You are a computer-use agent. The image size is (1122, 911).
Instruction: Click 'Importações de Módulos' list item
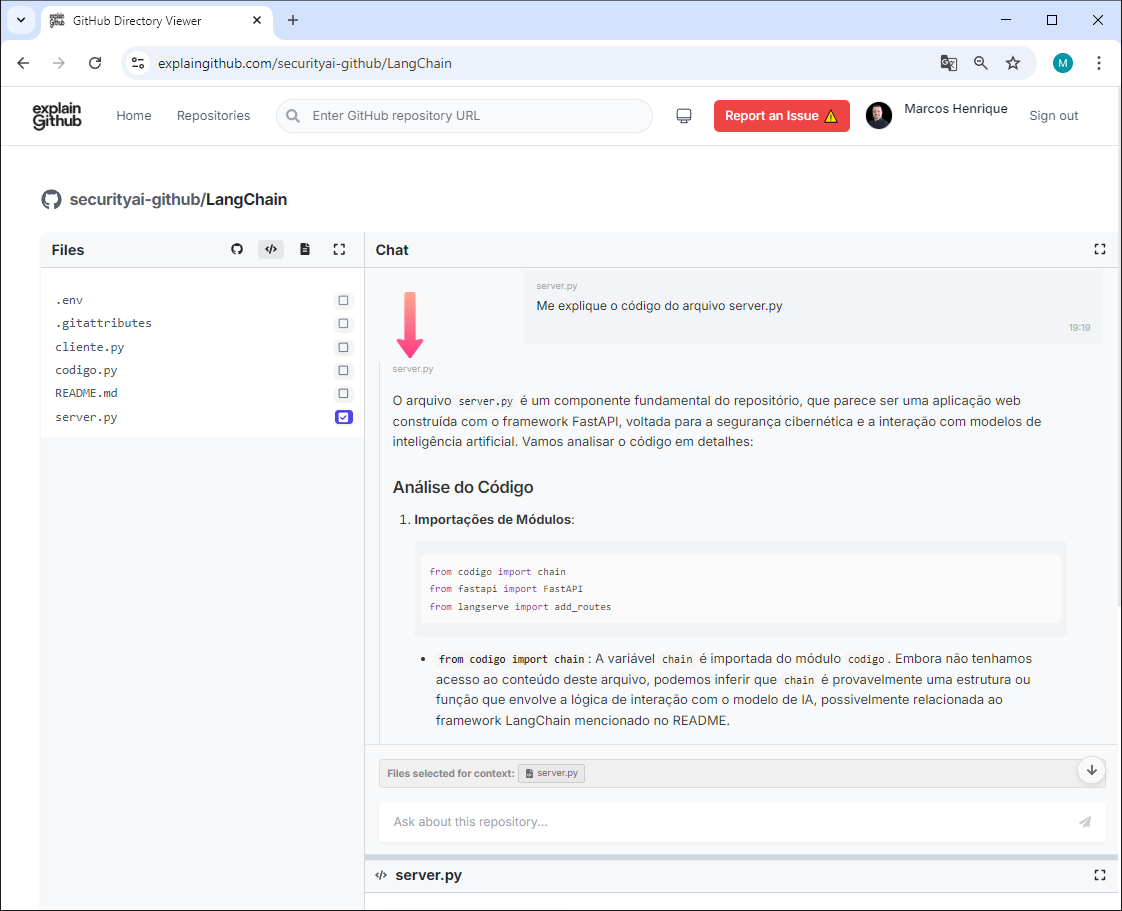click(494, 520)
